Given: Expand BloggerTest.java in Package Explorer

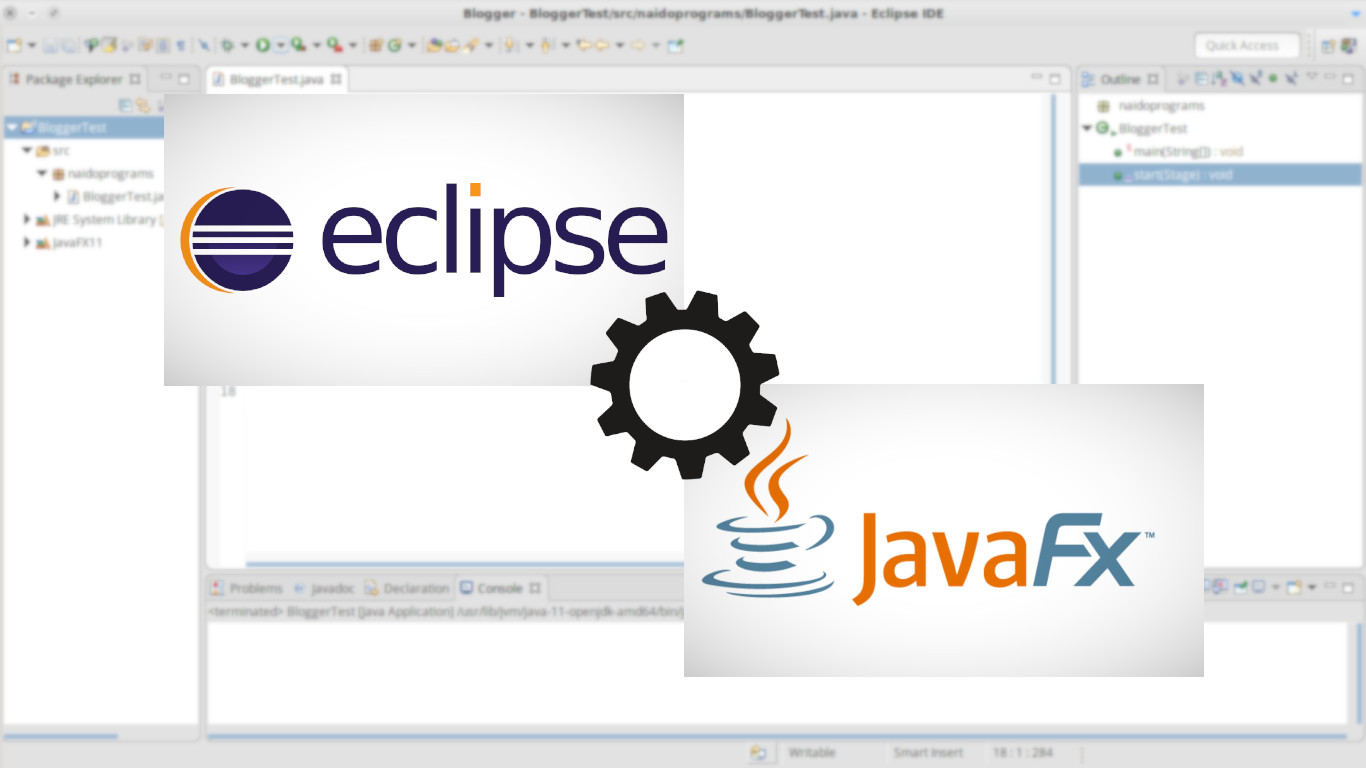Looking at the screenshot, I should [x=58, y=196].
